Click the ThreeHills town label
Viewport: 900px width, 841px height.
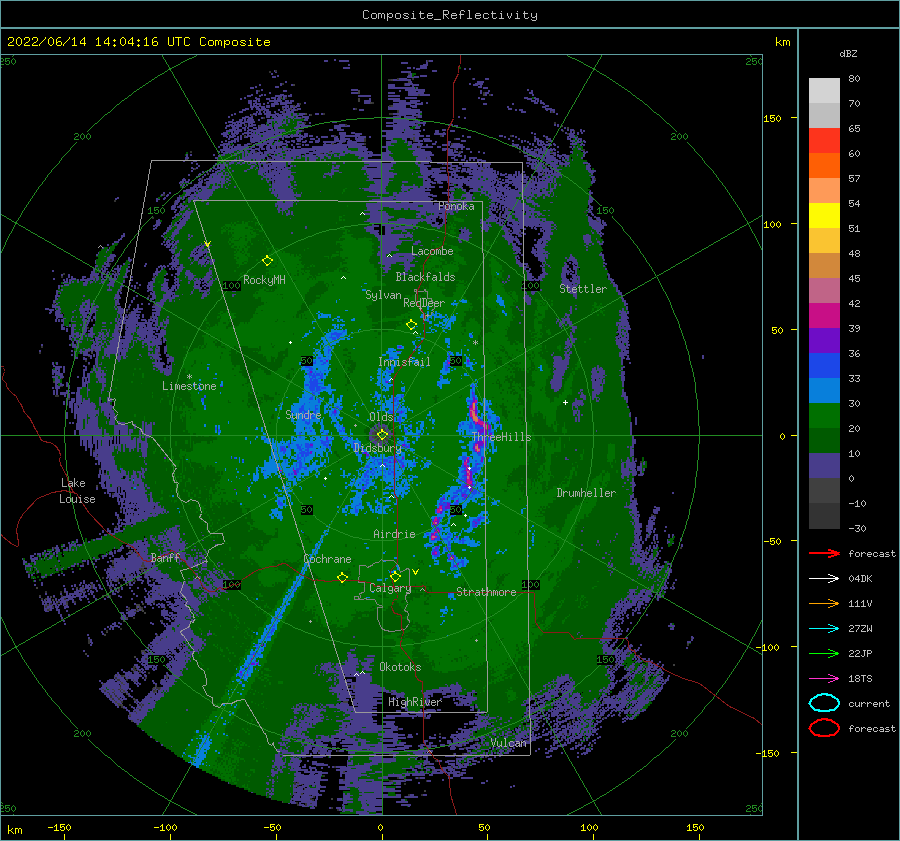pyautogui.click(x=502, y=437)
